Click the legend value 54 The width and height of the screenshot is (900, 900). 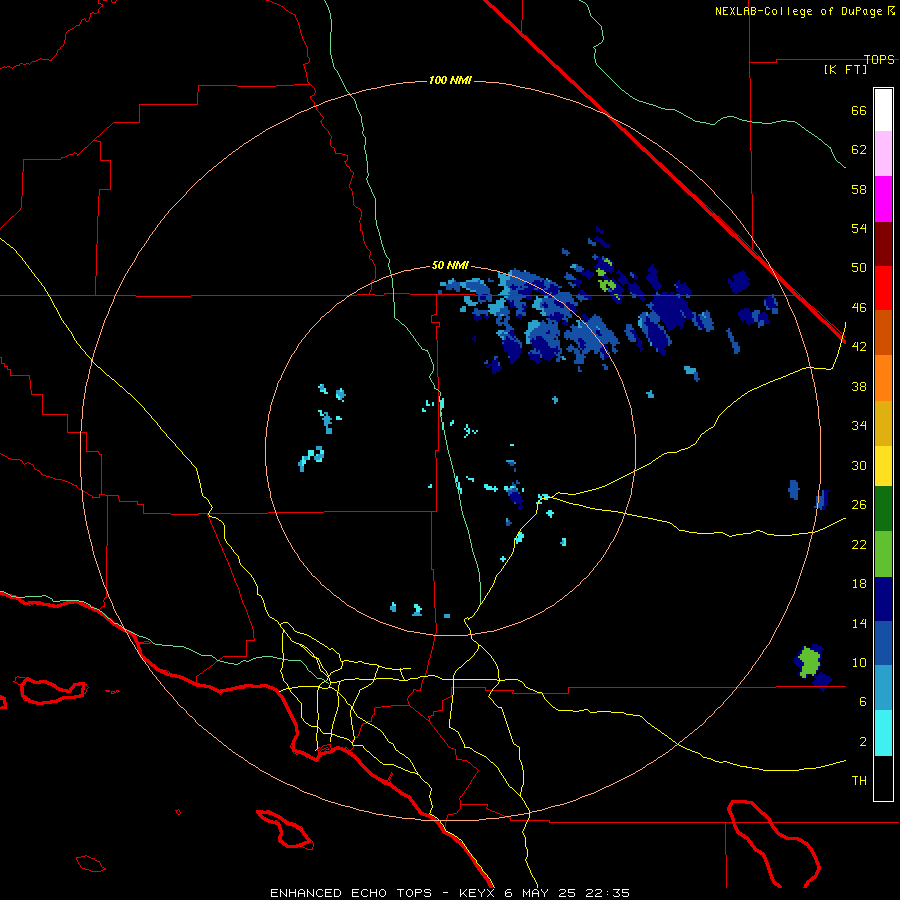(859, 228)
